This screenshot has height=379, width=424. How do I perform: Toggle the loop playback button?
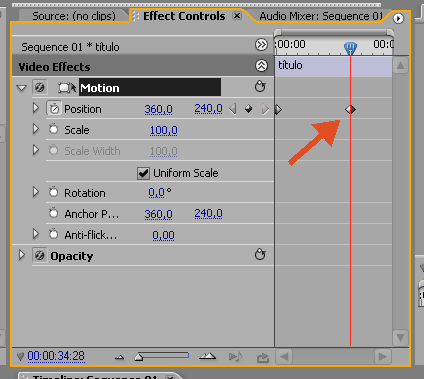263,358
